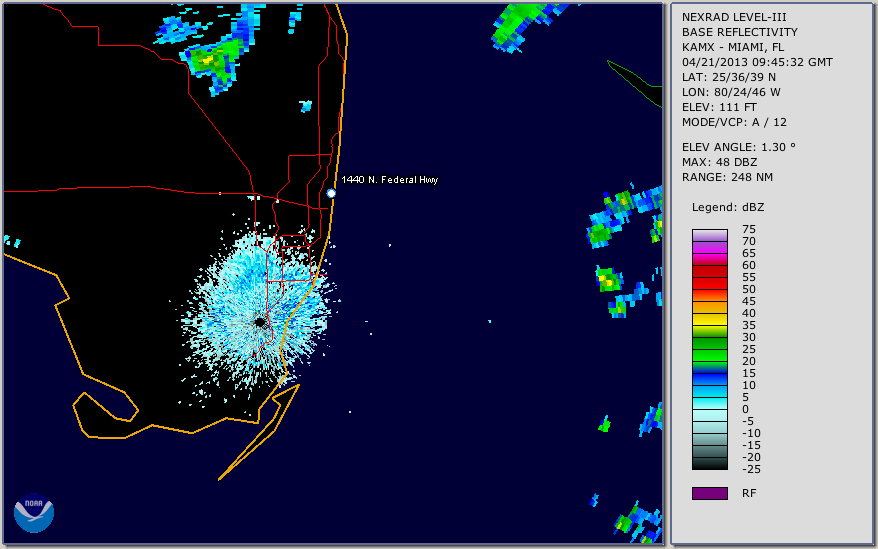Click the purple RF legend swatch
The width and height of the screenshot is (878, 549).
(709, 493)
